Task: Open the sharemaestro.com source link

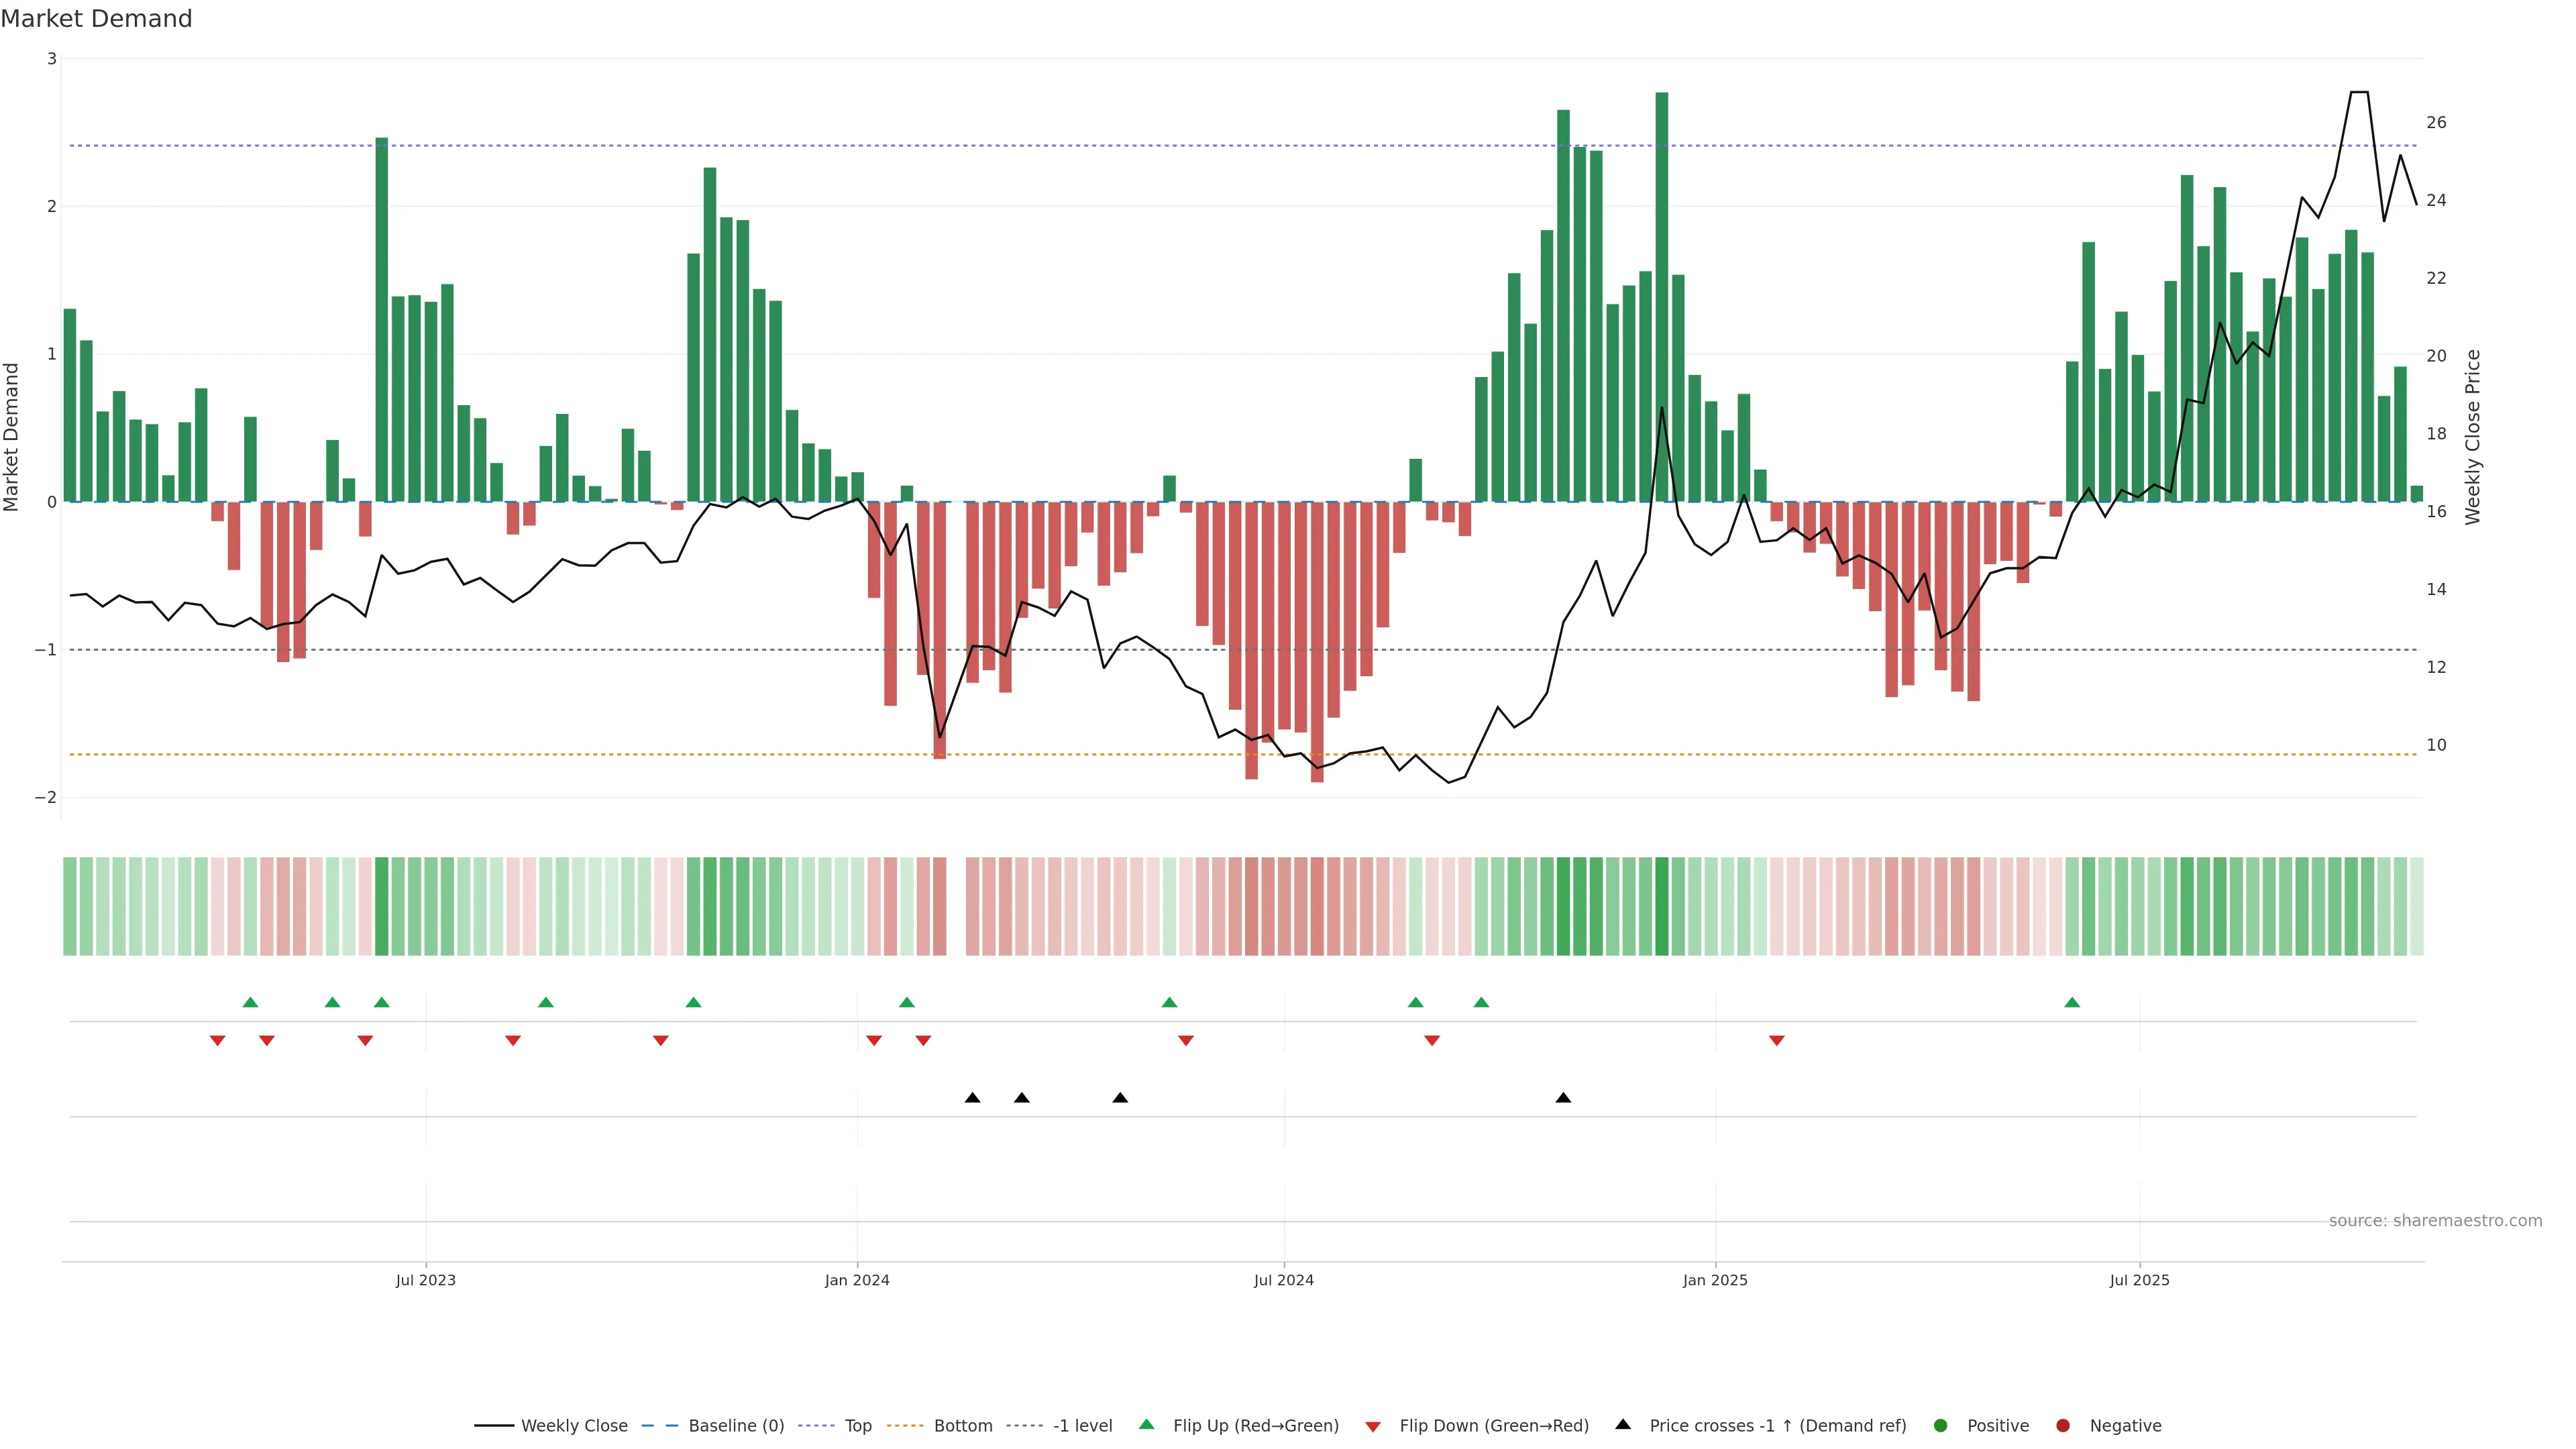Action: click(2435, 1221)
